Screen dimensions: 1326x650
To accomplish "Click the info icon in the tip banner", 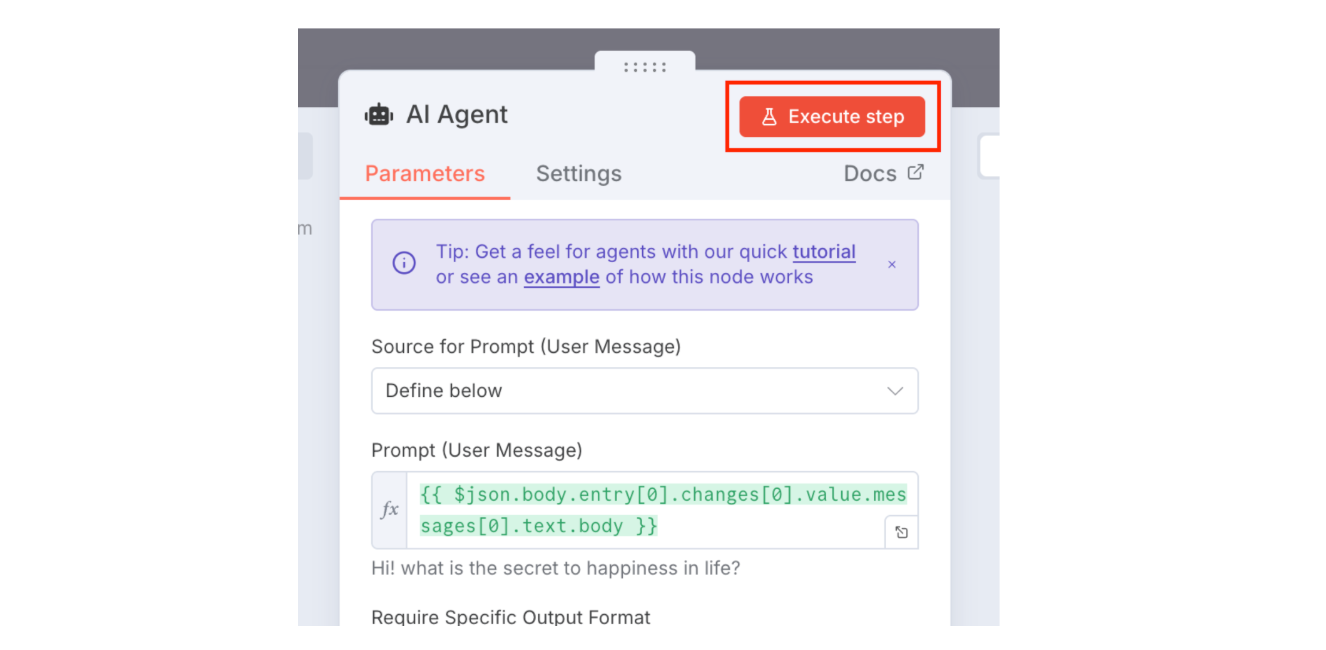I will [404, 263].
